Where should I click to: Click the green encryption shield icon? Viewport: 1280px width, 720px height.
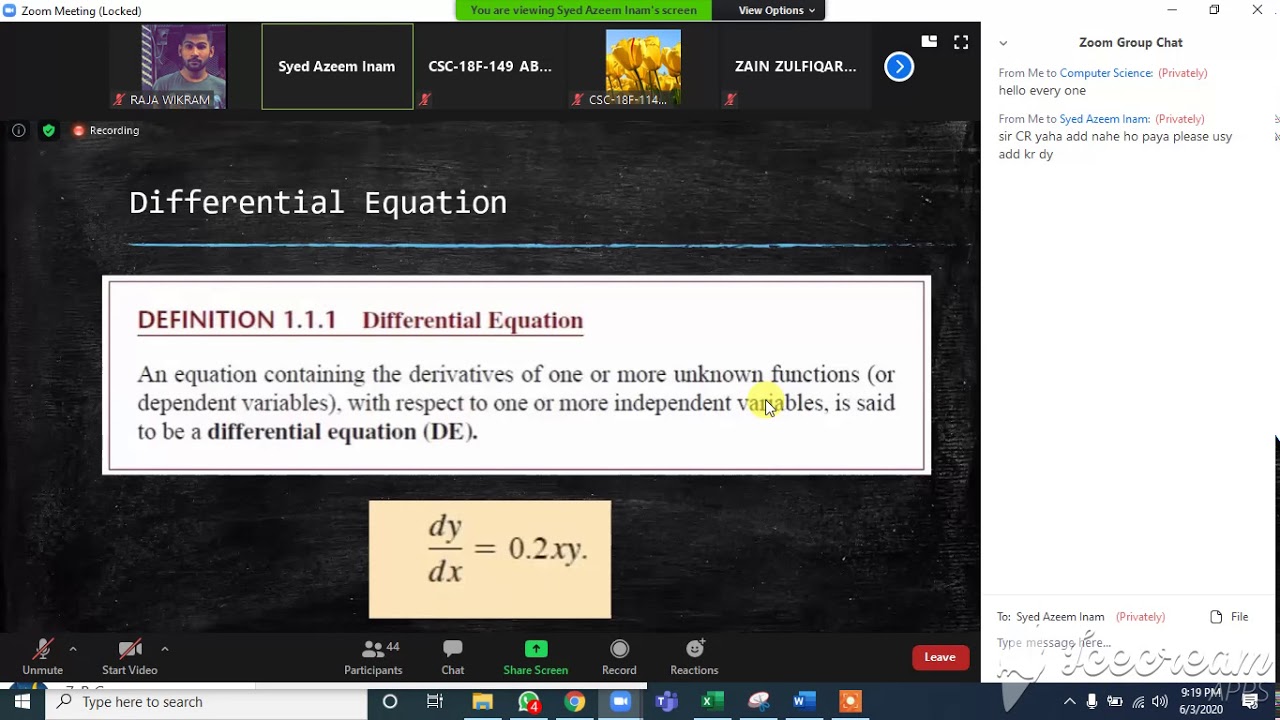point(48,130)
